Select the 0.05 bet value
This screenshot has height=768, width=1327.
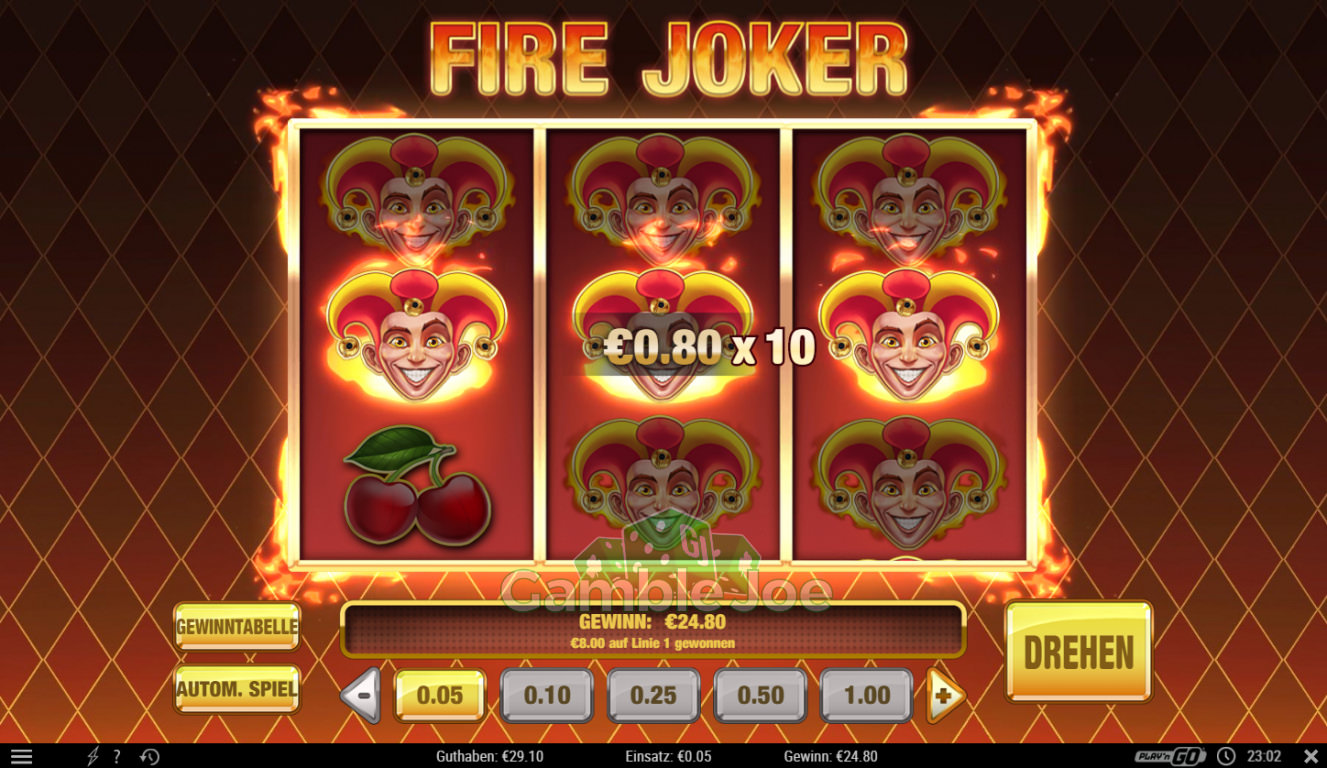440,695
